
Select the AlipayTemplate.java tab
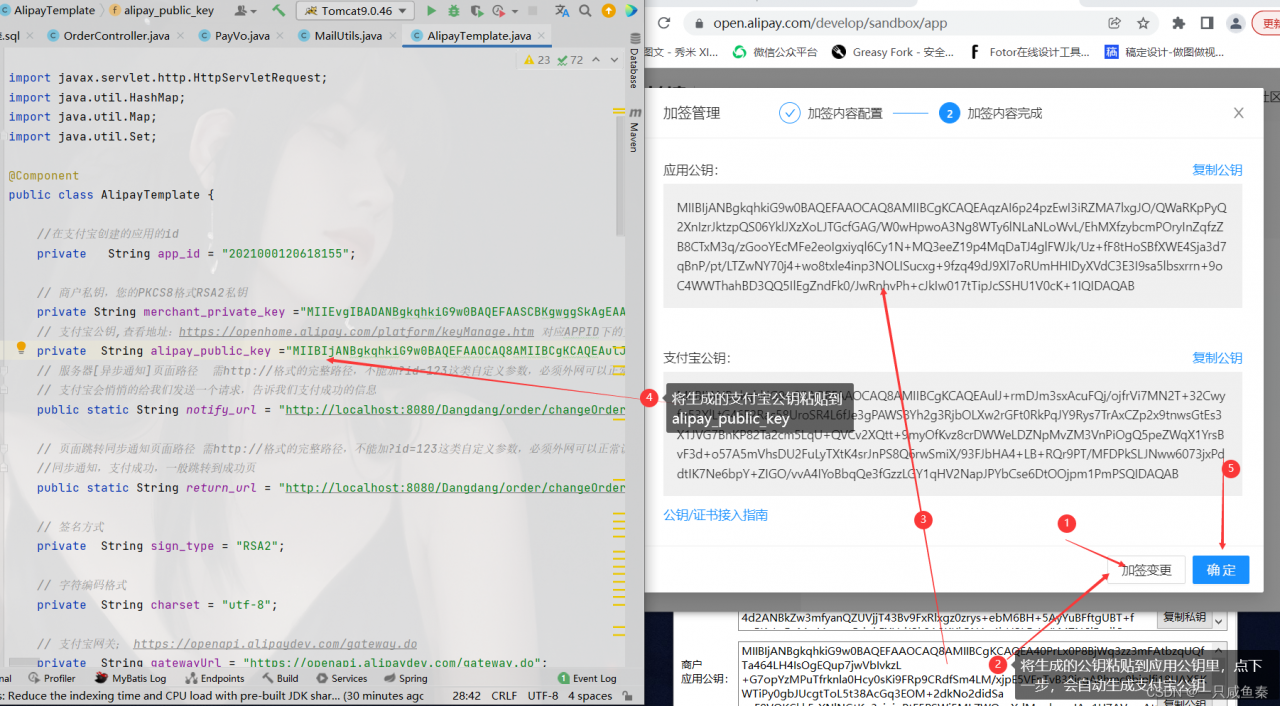[x=479, y=36]
